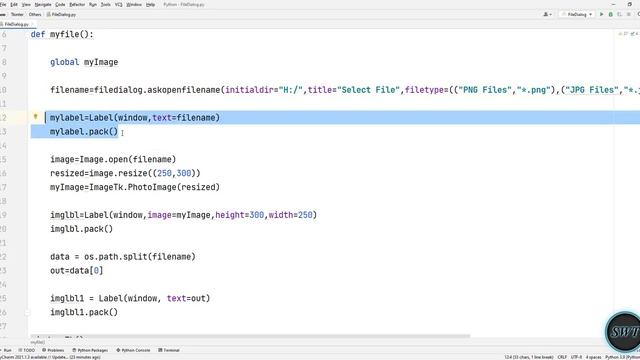Viewport: 640px width, 360px height.
Task: Click the 'out=data[0]' line
Action: [77, 271]
